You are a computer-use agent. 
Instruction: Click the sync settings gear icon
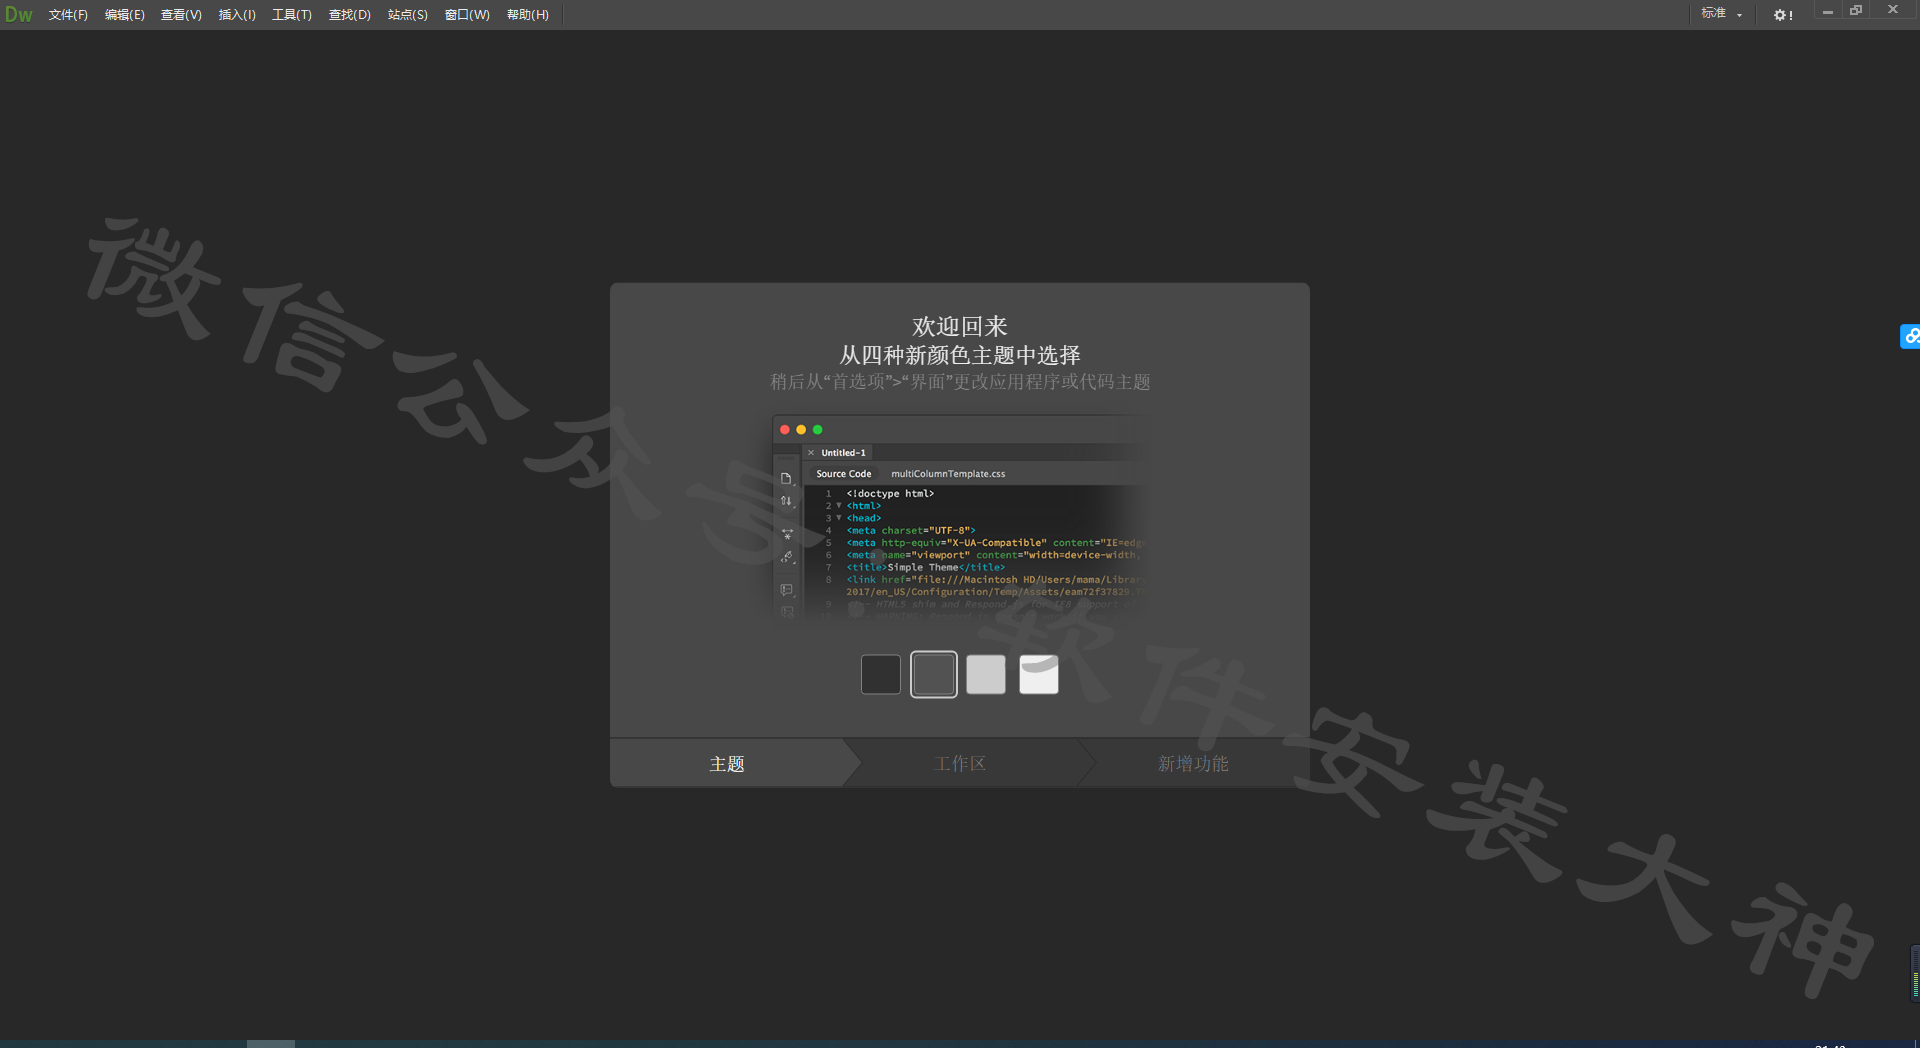pos(1783,15)
